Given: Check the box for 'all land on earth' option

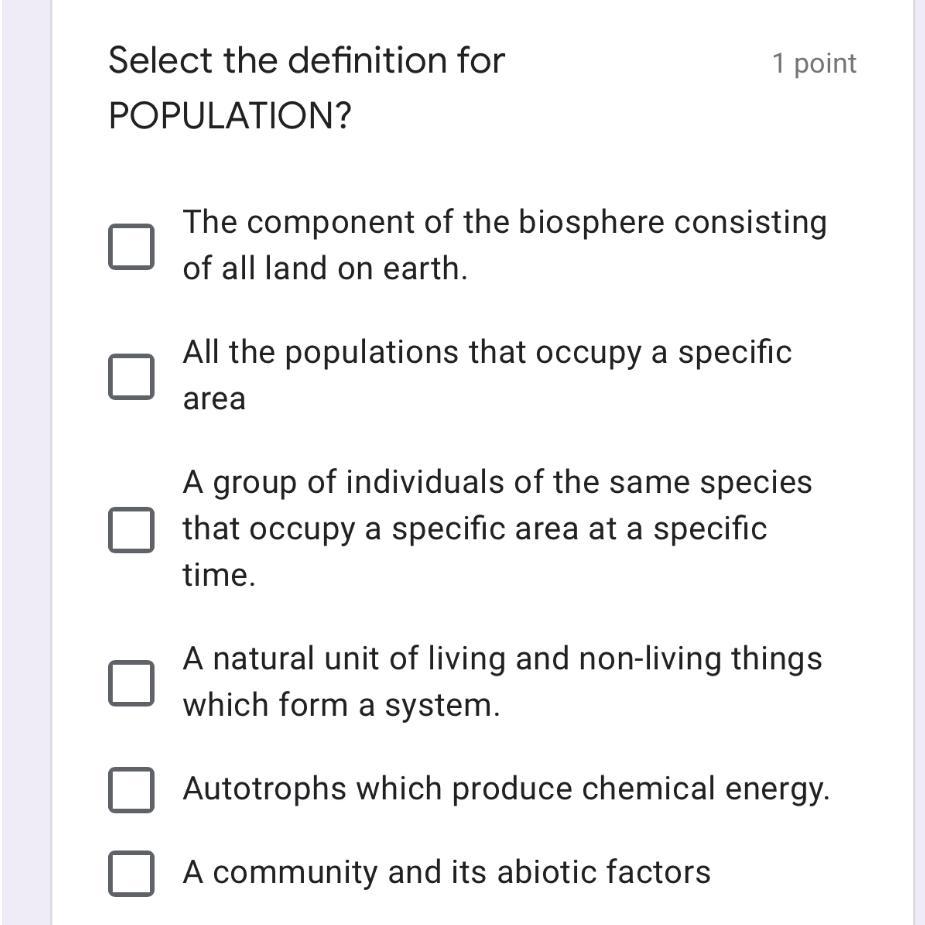Looking at the screenshot, I should [131, 246].
